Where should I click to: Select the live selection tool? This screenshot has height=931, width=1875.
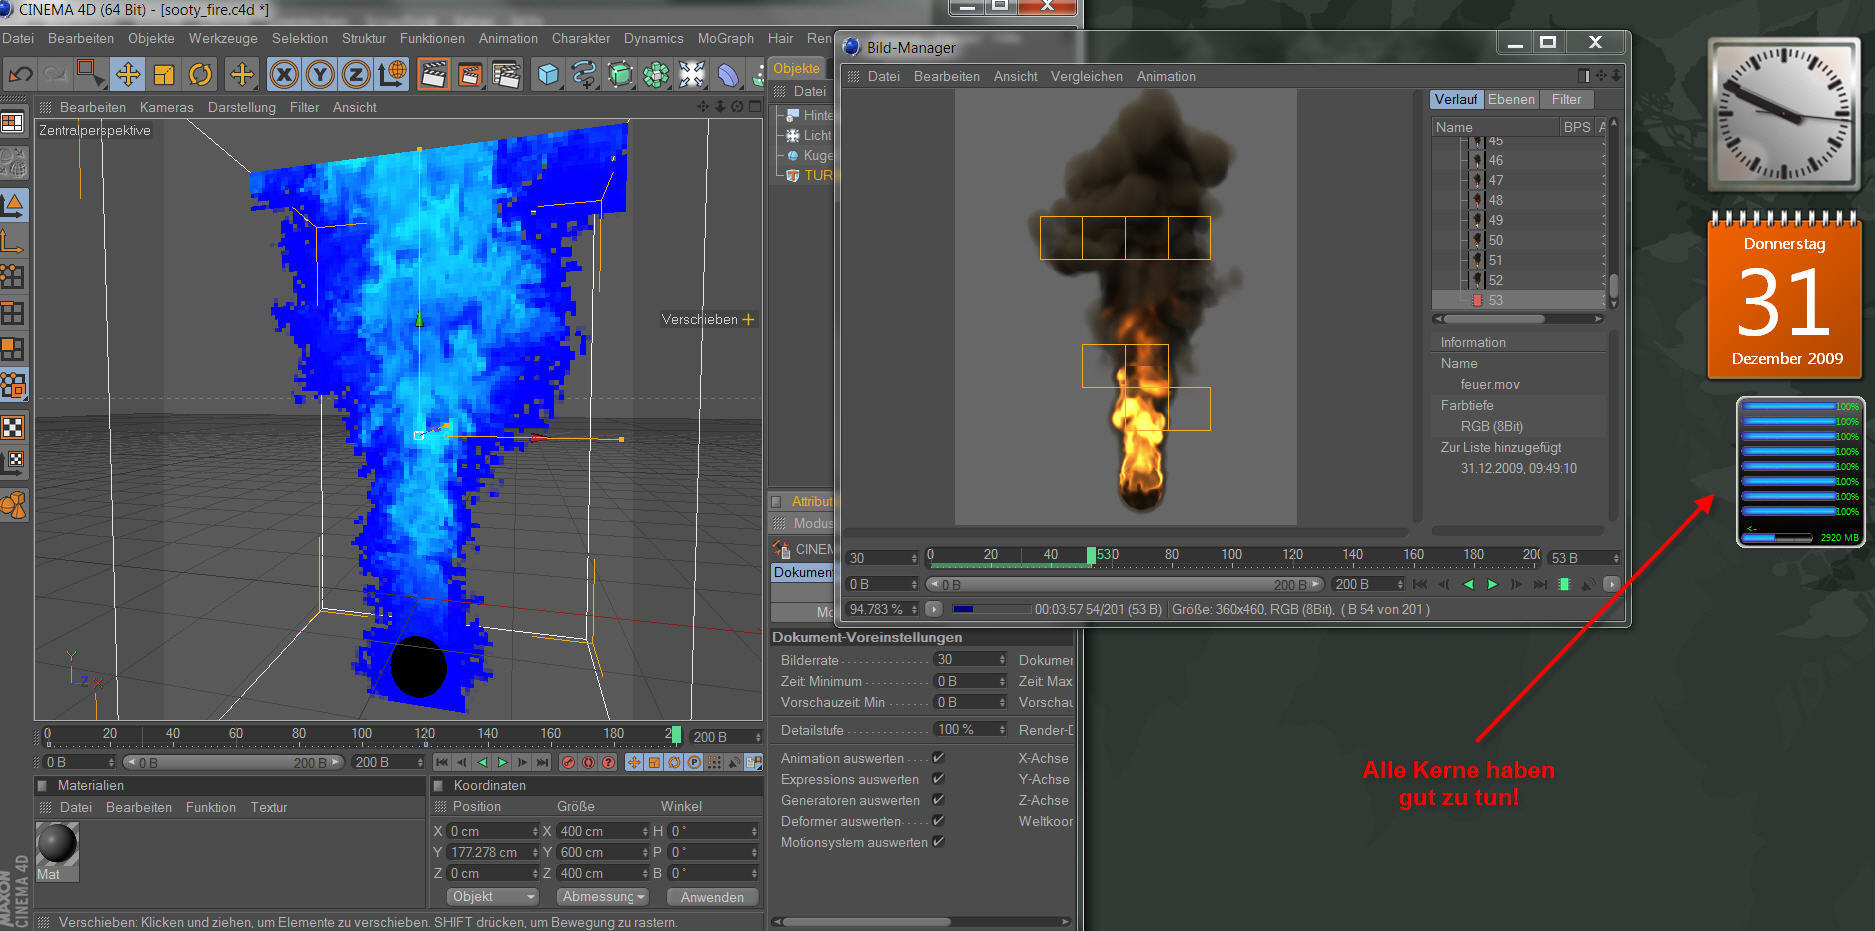click(91, 74)
